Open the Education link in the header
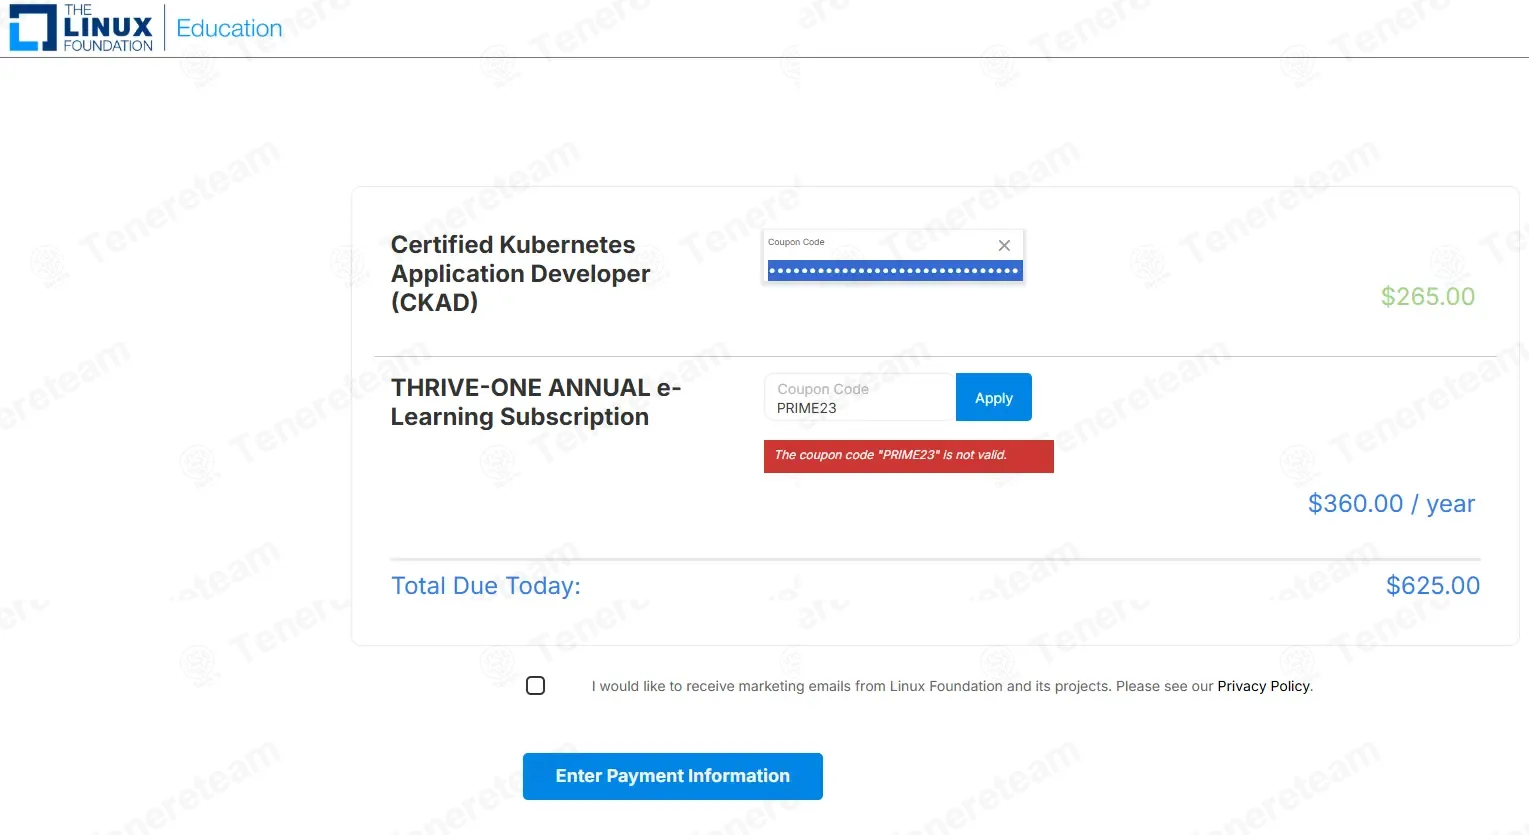The width and height of the screenshot is (1529, 835). click(229, 28)
